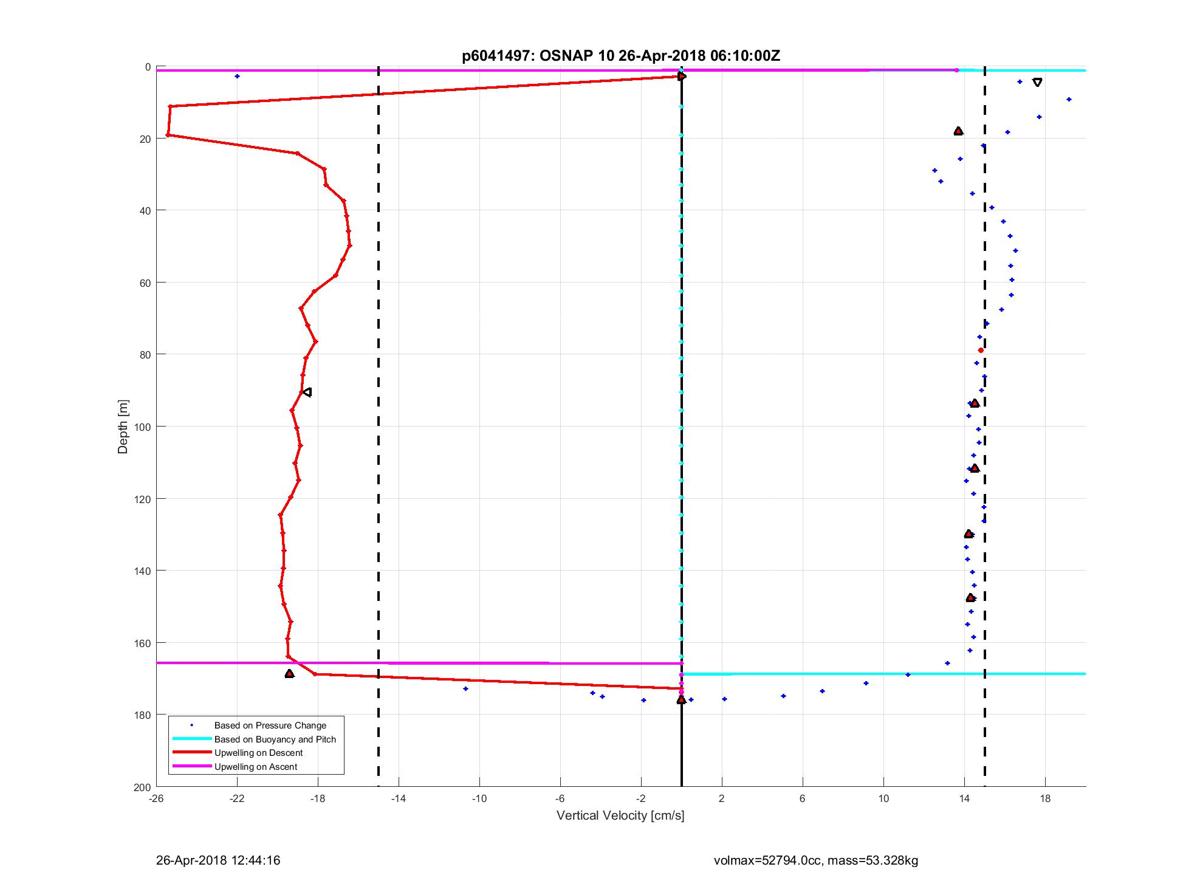Viewport: 1200px width, 885px height.
Task: Click the timestamp '26-Apr-2018 12:44:16' footer text
Action: pyautogui.click(x=217, y=860)
